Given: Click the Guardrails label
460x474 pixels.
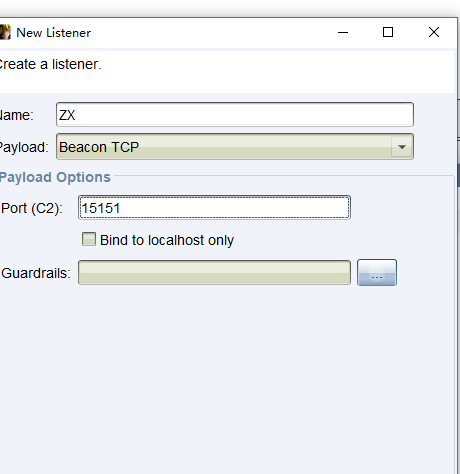Looking at the screenshot, I should [36, 273].
